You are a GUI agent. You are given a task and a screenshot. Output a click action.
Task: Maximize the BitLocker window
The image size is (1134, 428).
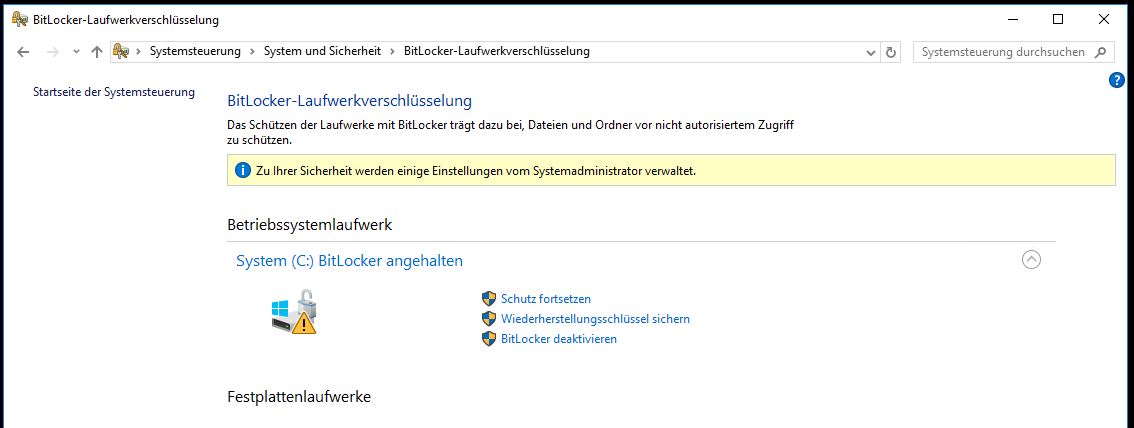click(x=1058, y=20)
